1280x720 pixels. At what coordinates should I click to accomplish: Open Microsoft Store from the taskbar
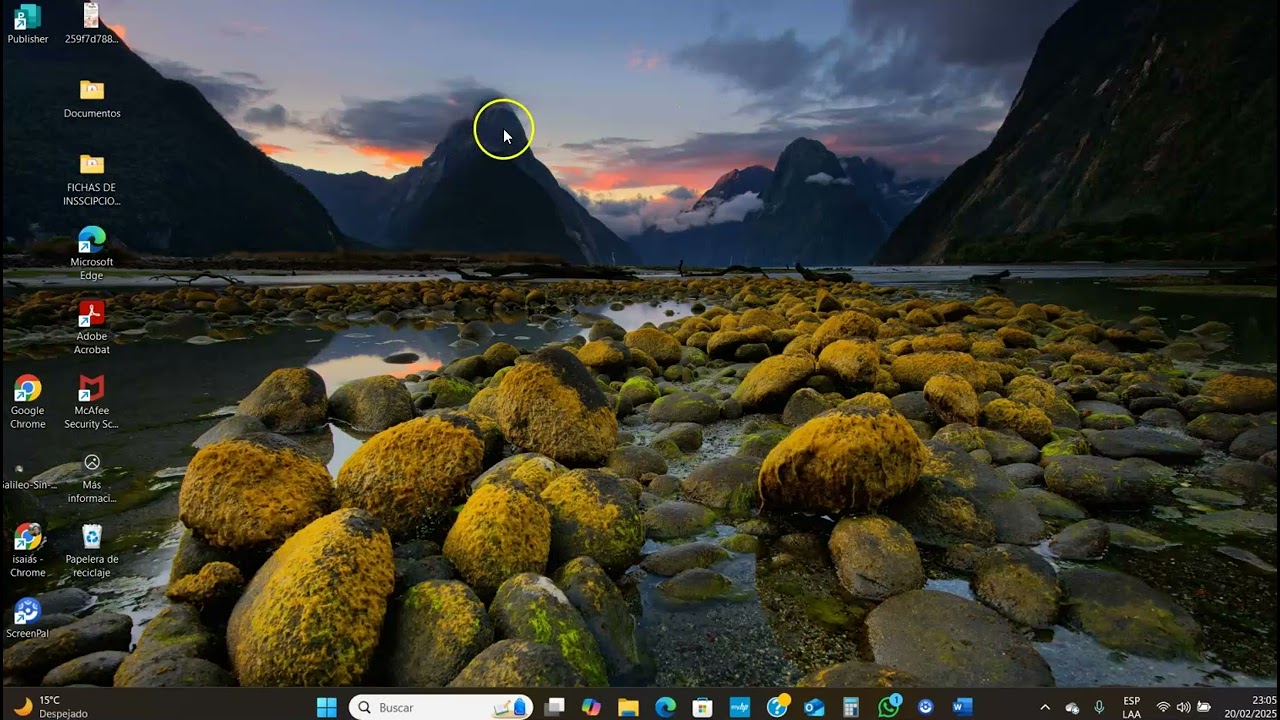point(703,707)
